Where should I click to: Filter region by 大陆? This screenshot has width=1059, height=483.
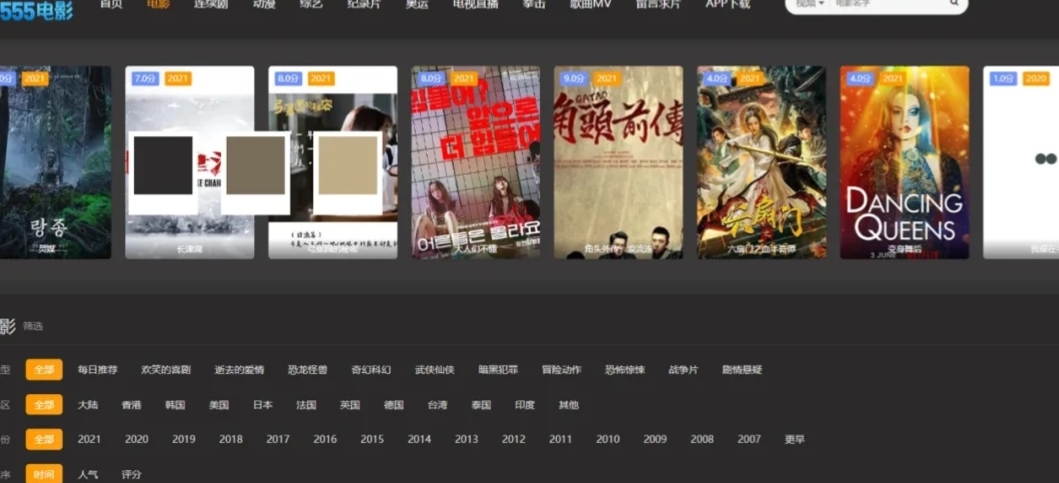click(88, 405)
